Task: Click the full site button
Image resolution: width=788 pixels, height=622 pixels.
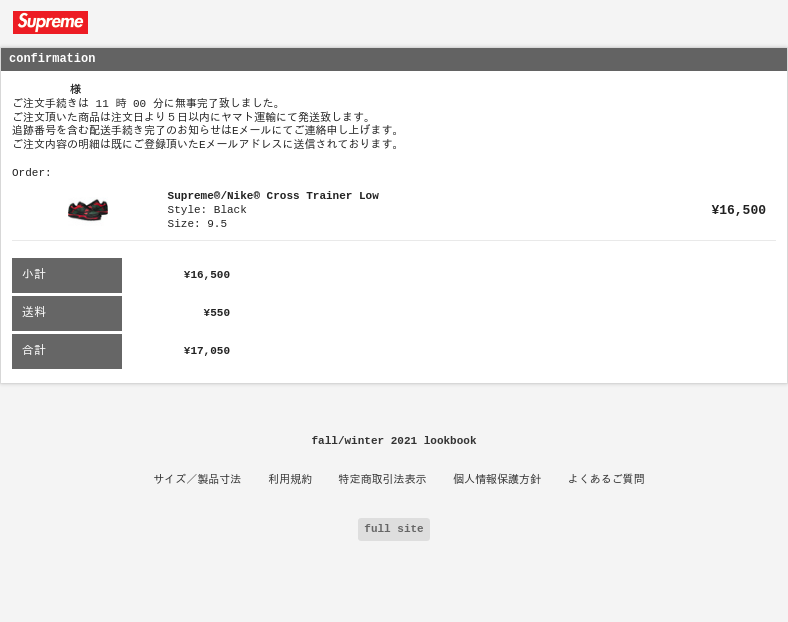Action: [393, 529]
